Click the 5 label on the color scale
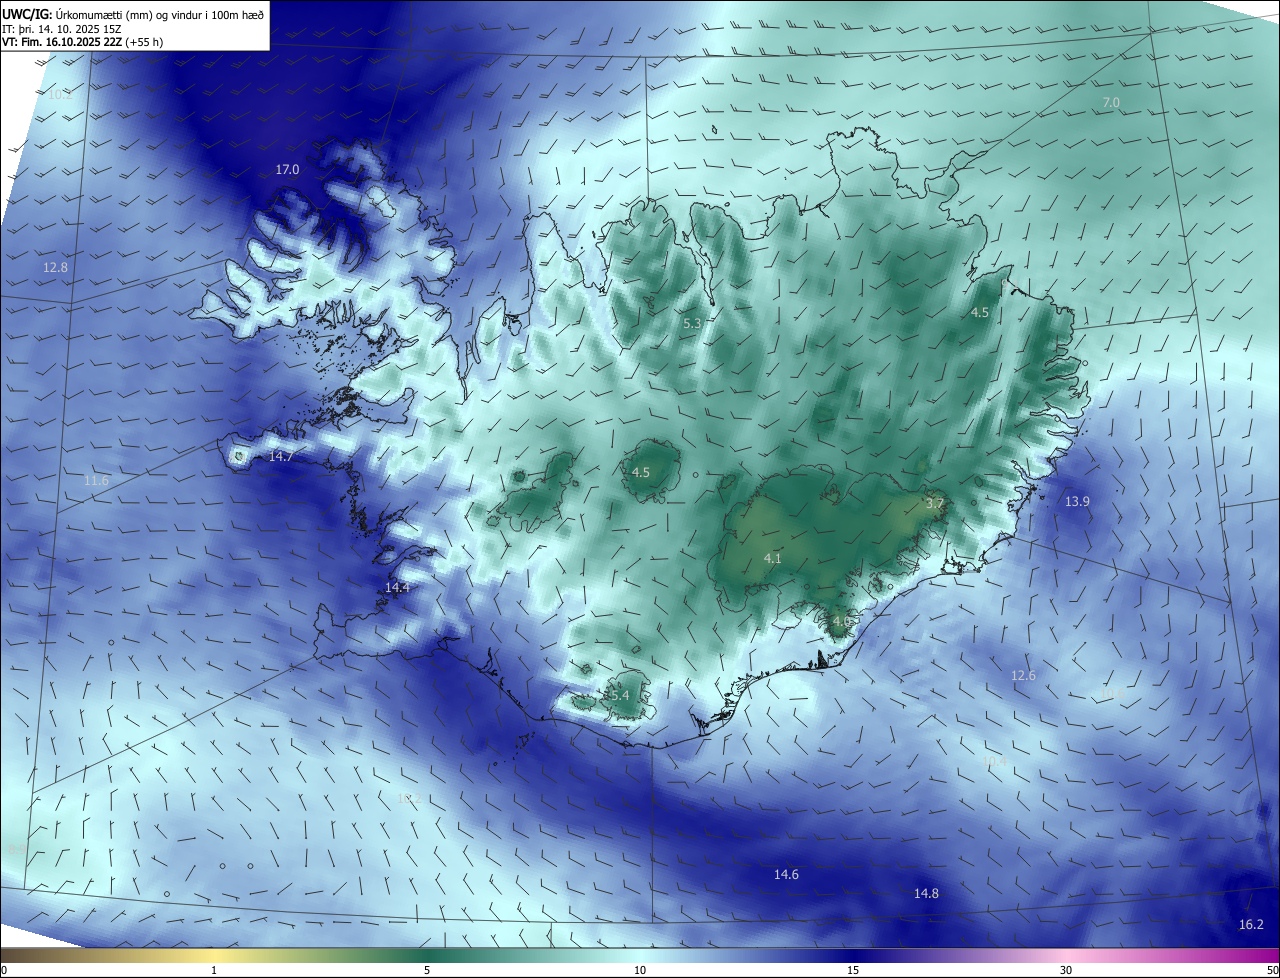Screen dimensions: 1280x978 click(x=427, y=970)
